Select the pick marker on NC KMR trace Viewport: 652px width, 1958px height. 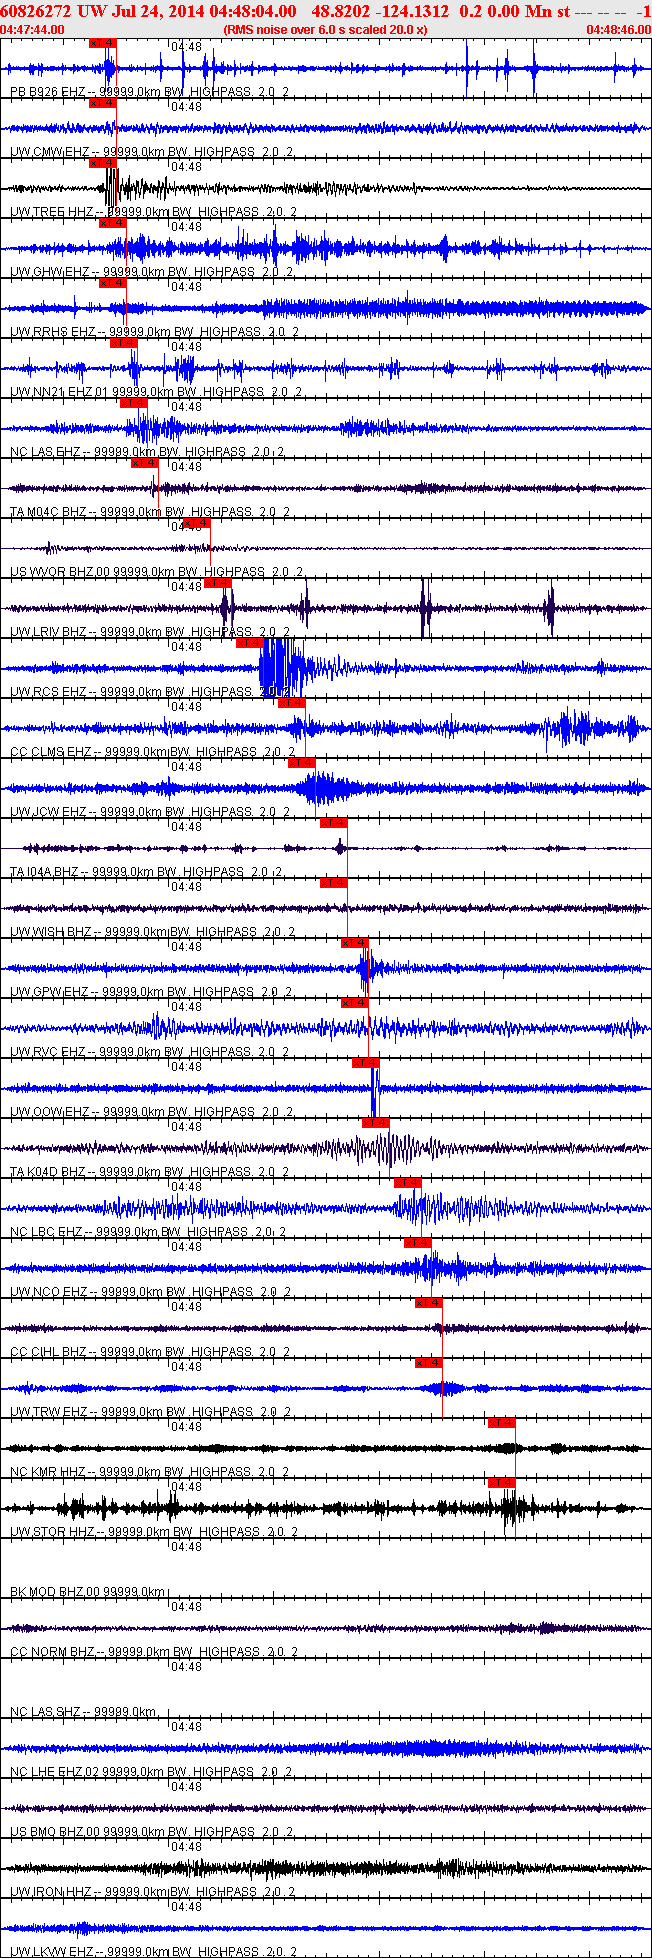coord(502,1423)
